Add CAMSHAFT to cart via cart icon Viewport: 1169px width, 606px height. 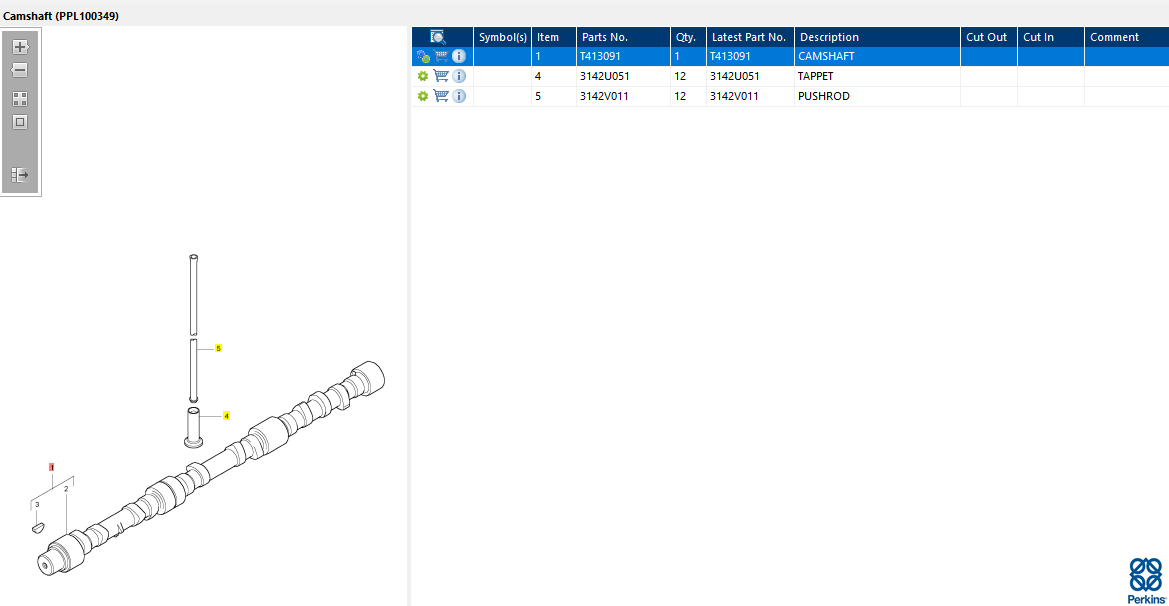tap(441, 56)
